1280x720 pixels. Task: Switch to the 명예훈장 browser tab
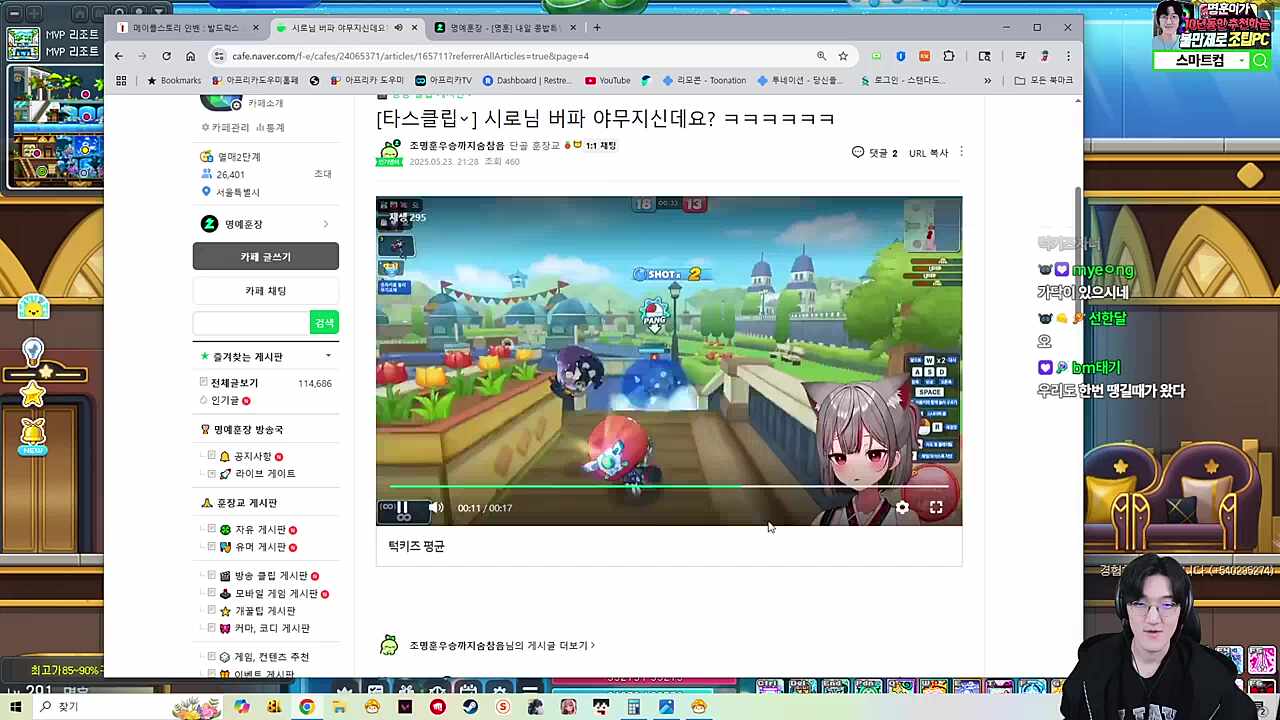tap(505, 28)
